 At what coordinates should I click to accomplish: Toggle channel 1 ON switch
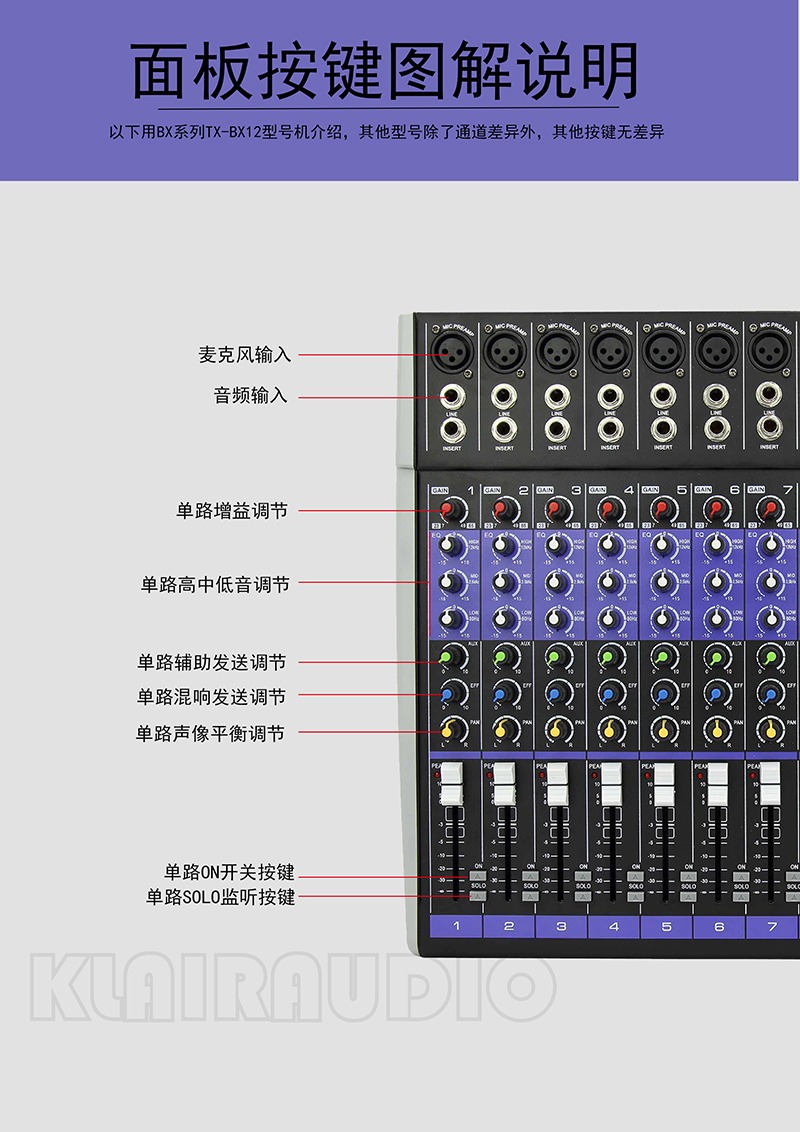click(477, 877)
